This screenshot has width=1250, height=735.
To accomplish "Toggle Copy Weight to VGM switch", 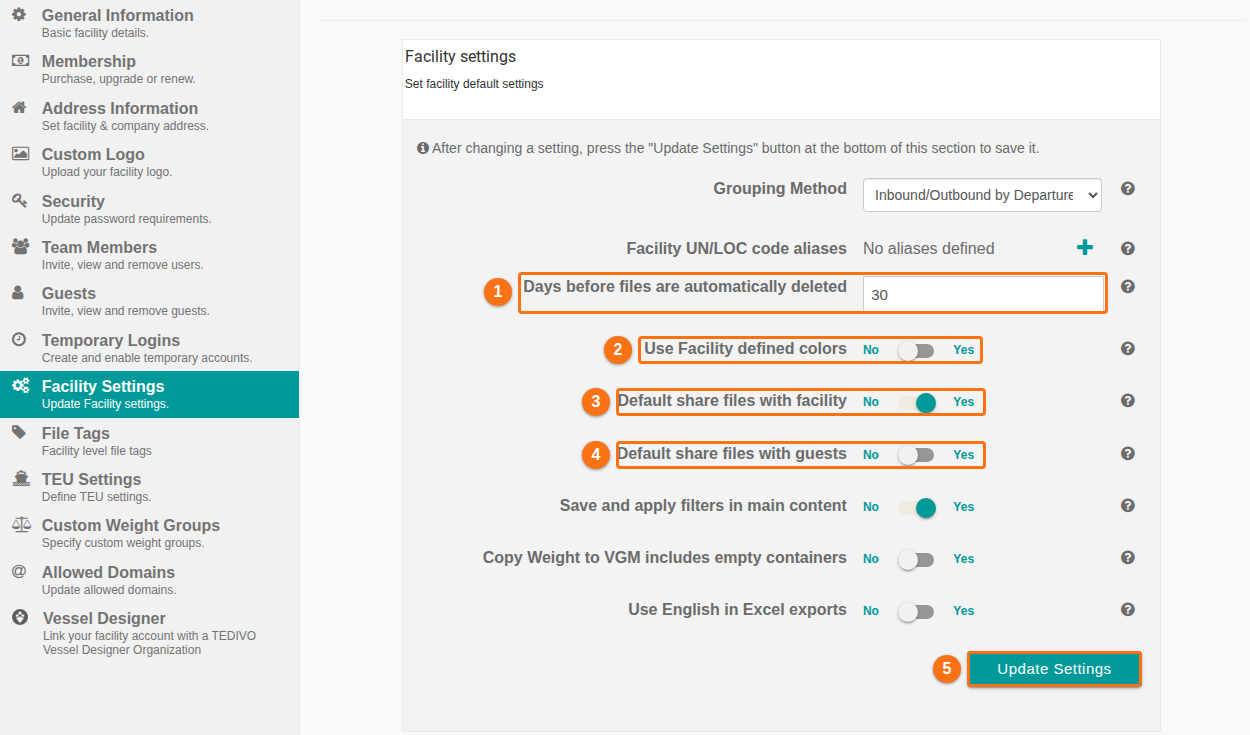I will 916,559.
